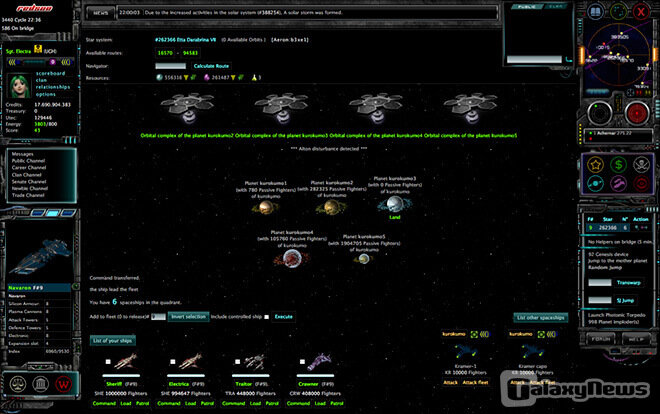Click the SJ Jump button
660x414 pixels.
(625, 300)
